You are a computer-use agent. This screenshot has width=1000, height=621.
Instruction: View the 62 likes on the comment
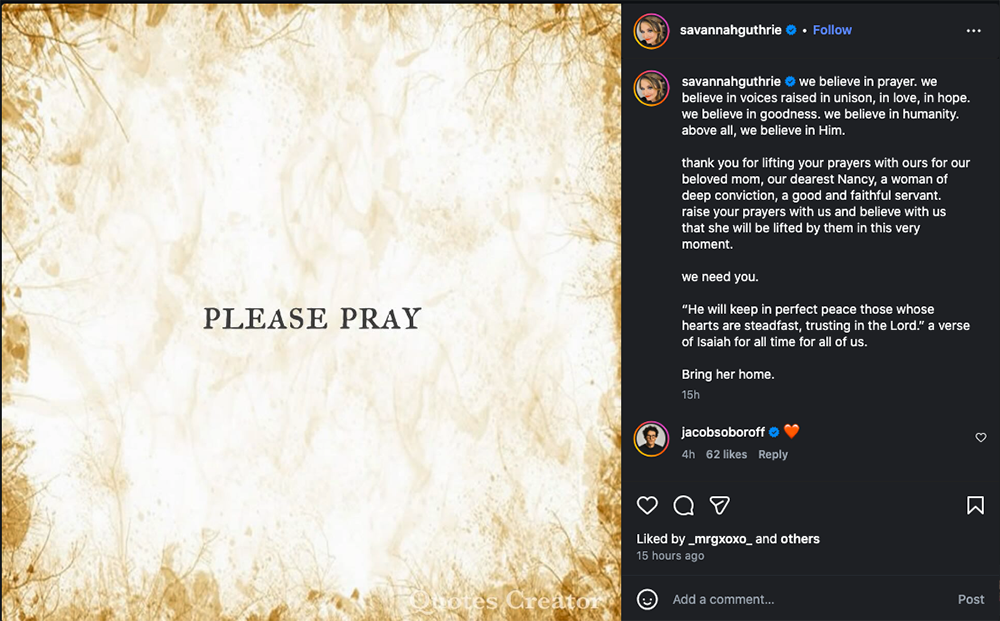(x=726, y=454)
